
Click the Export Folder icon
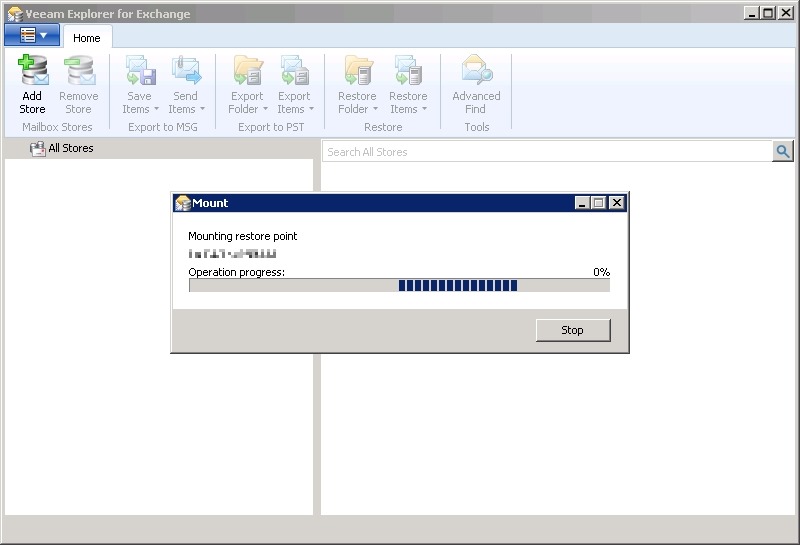248,70
